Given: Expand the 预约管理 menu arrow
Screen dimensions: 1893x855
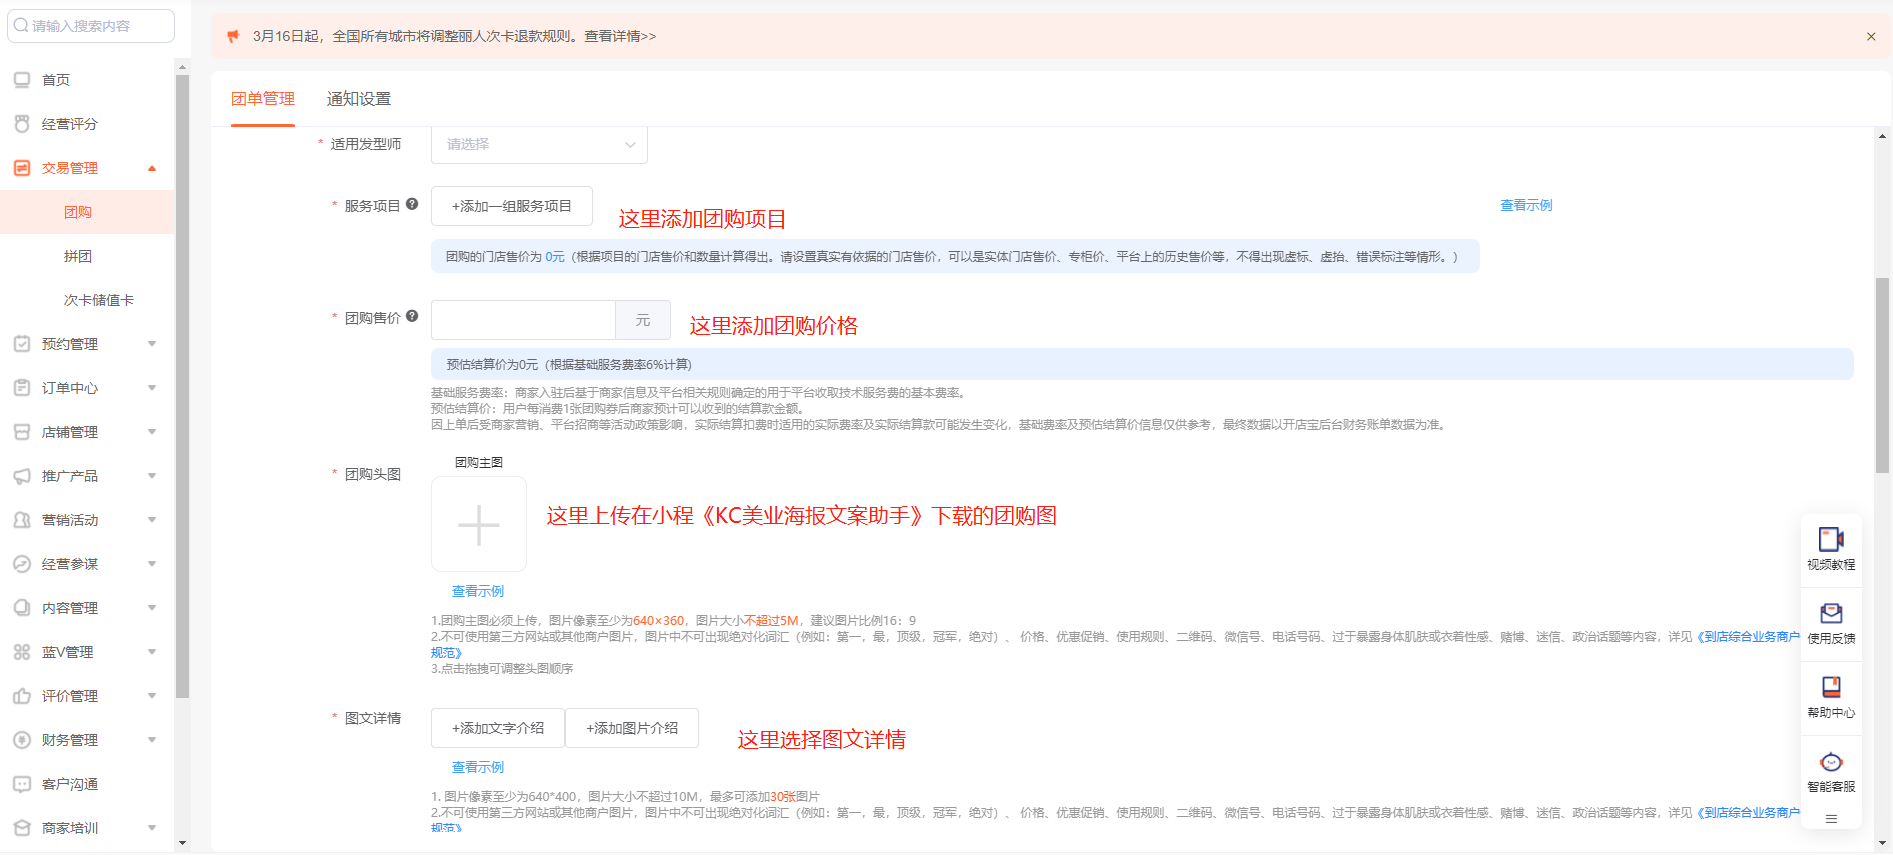Looking at the screenshot, I should (x=152, y=344).
